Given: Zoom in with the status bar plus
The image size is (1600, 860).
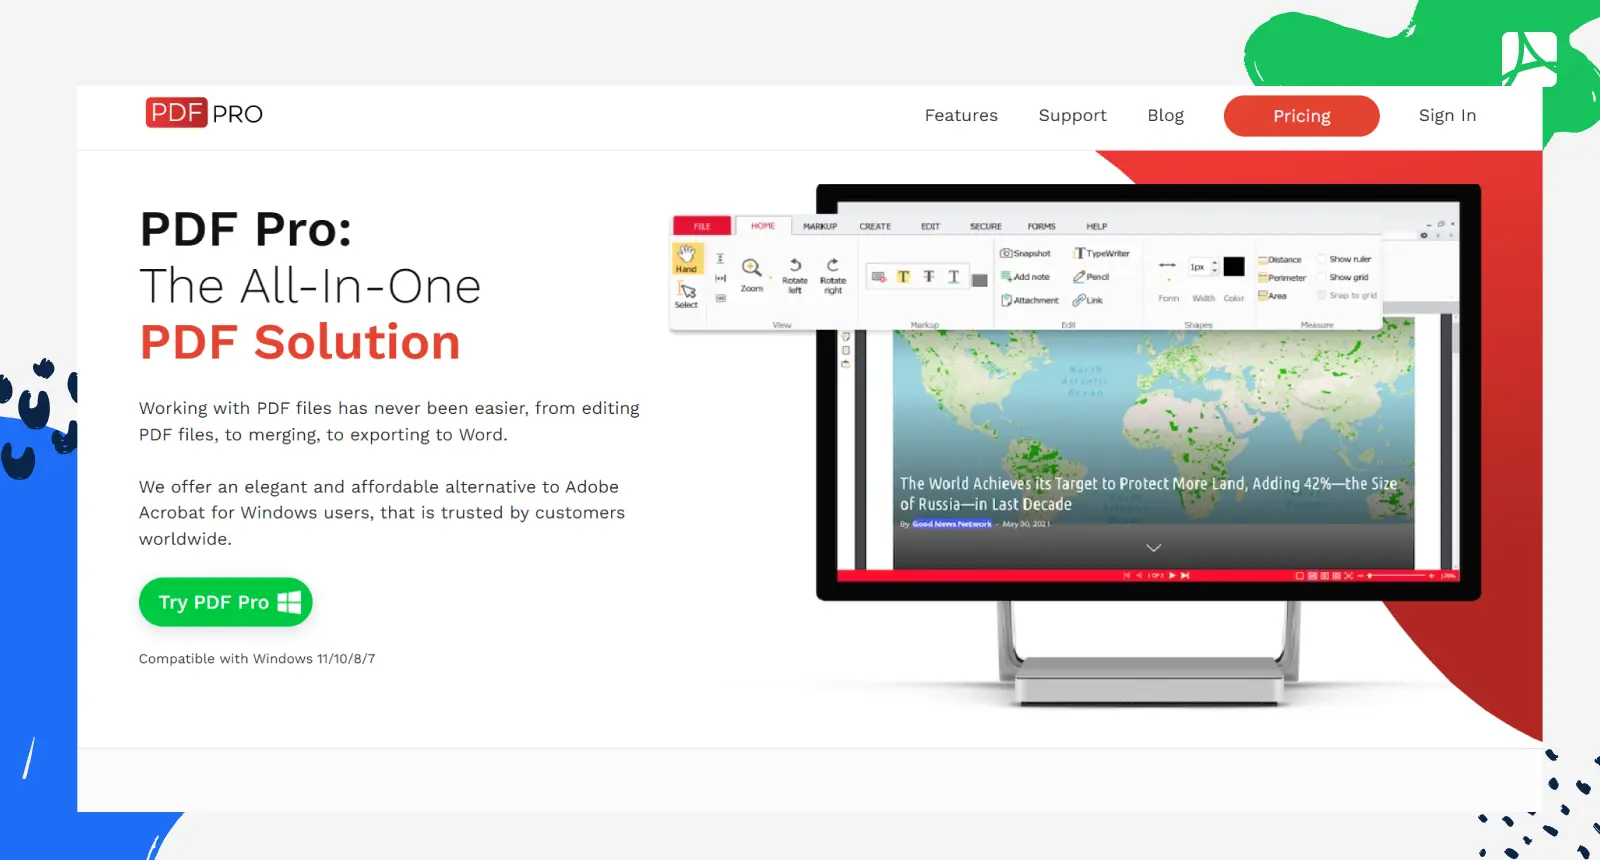Looking at the screenshot, I should 1431,575.
